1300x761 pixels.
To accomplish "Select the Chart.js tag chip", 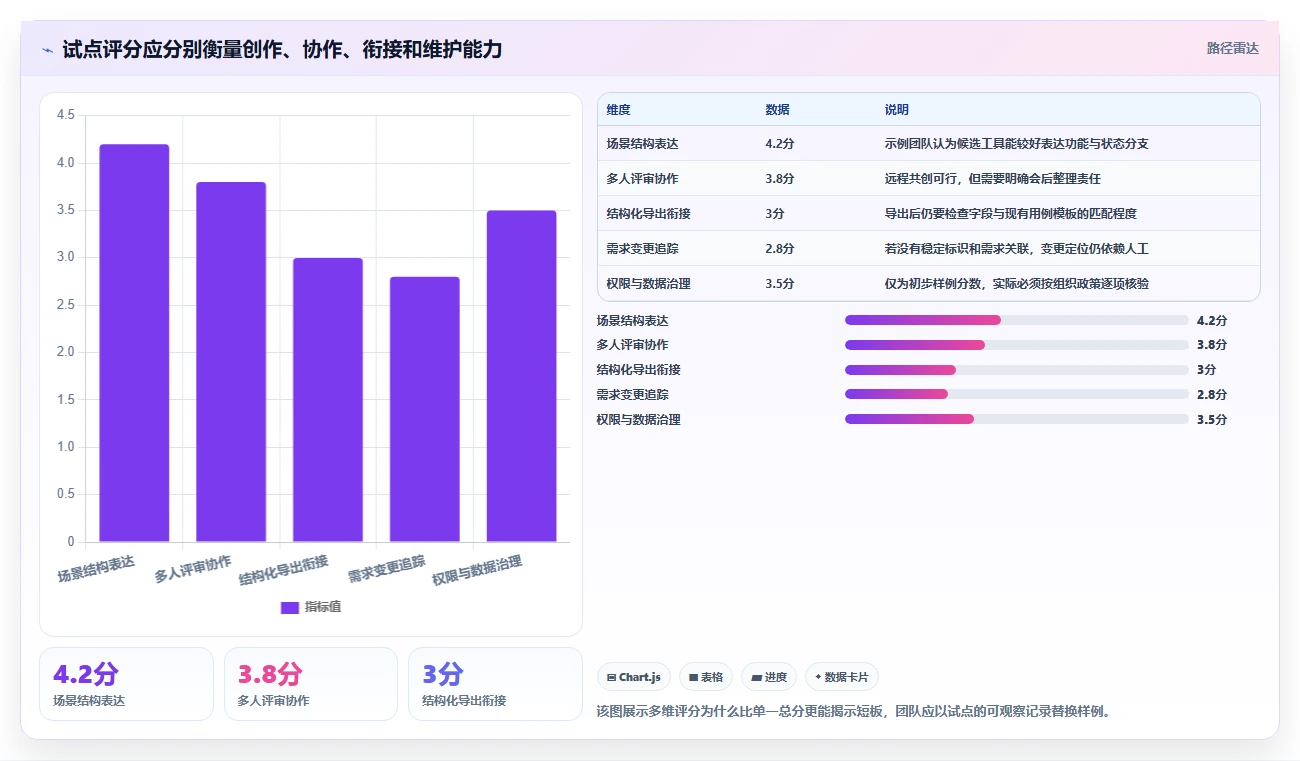I will [634, 677].
